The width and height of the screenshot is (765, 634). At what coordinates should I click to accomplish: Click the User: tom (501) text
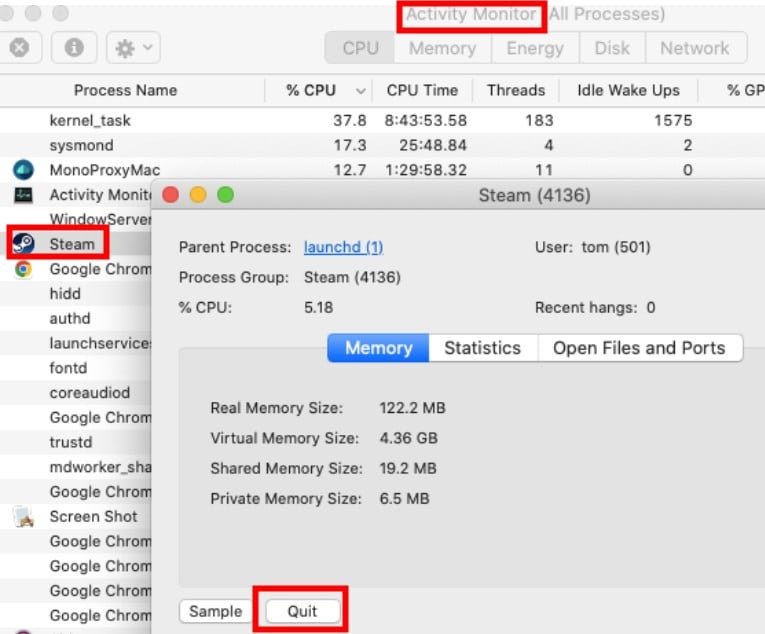[593, 247]
